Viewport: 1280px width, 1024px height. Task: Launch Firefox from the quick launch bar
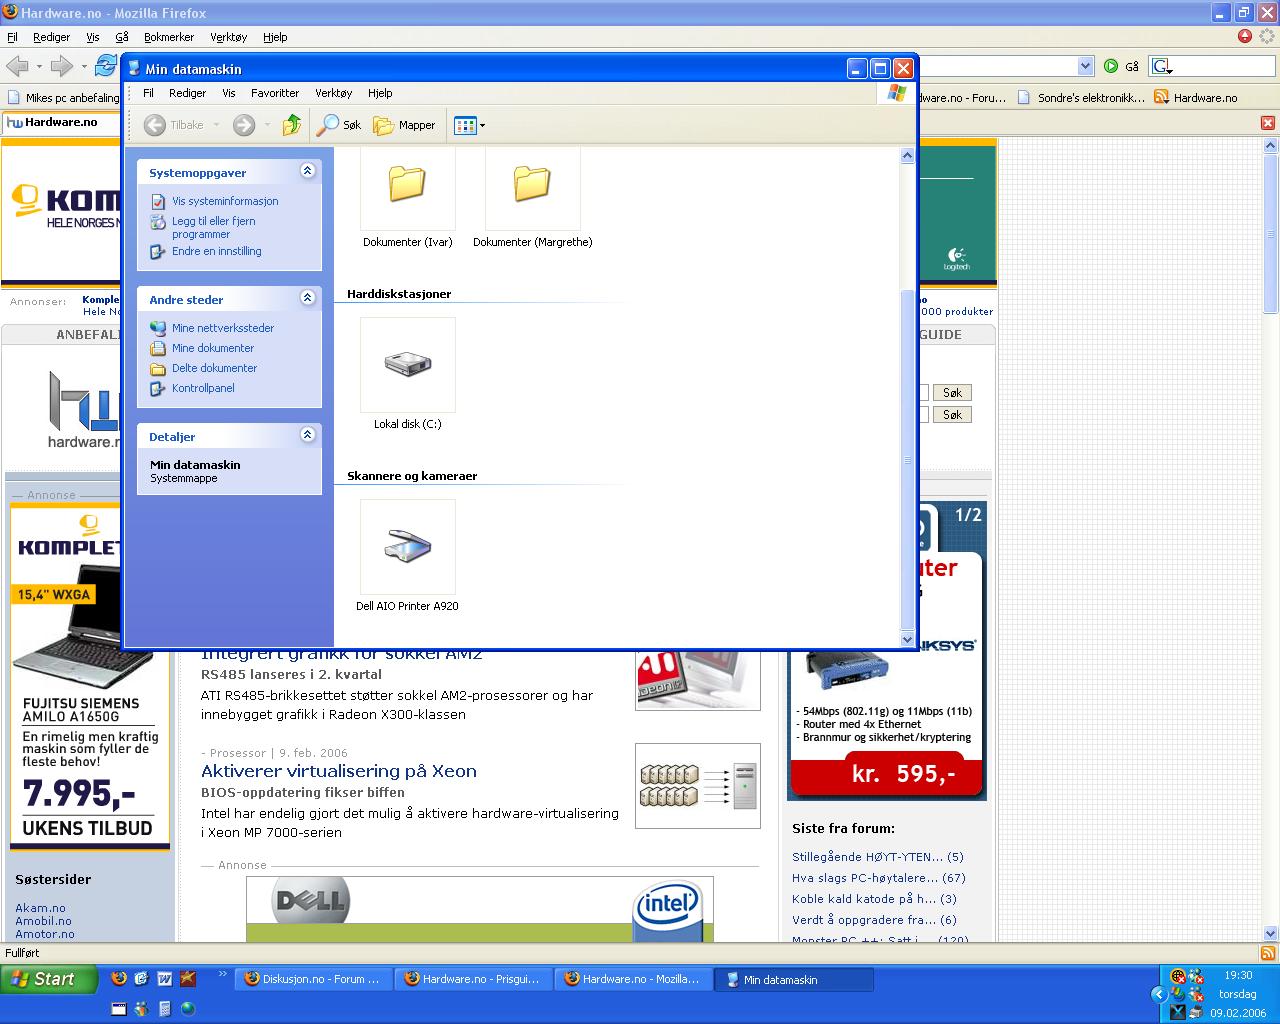pos(119,979)
